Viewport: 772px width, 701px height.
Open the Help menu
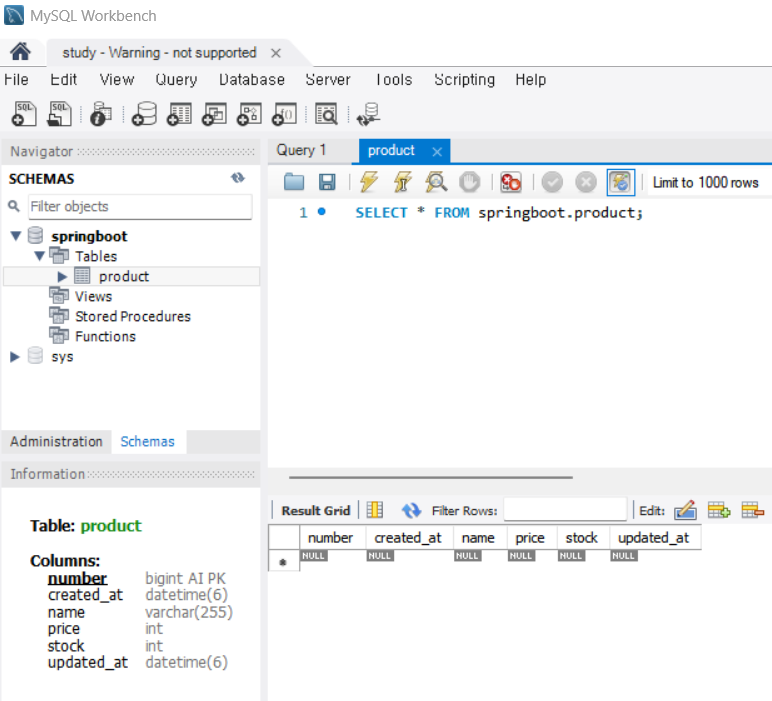coord(531,79)
